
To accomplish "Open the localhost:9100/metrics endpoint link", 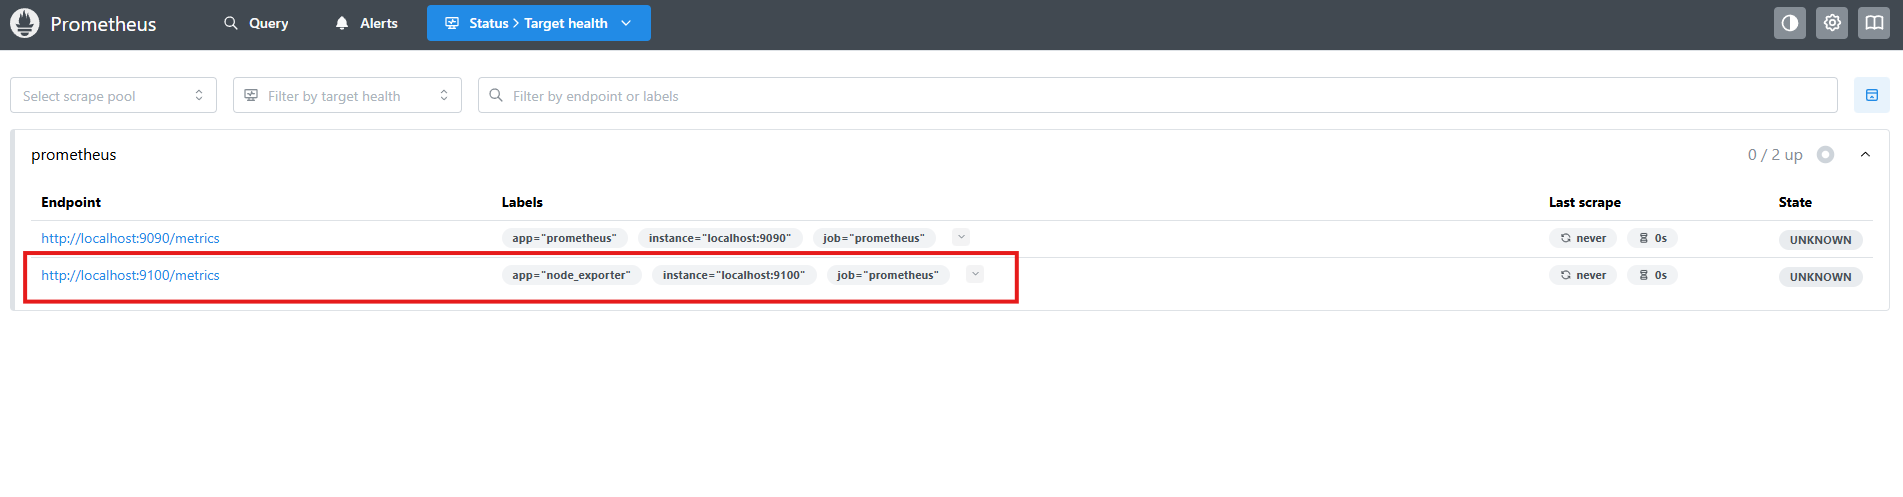I will [130, 275].
